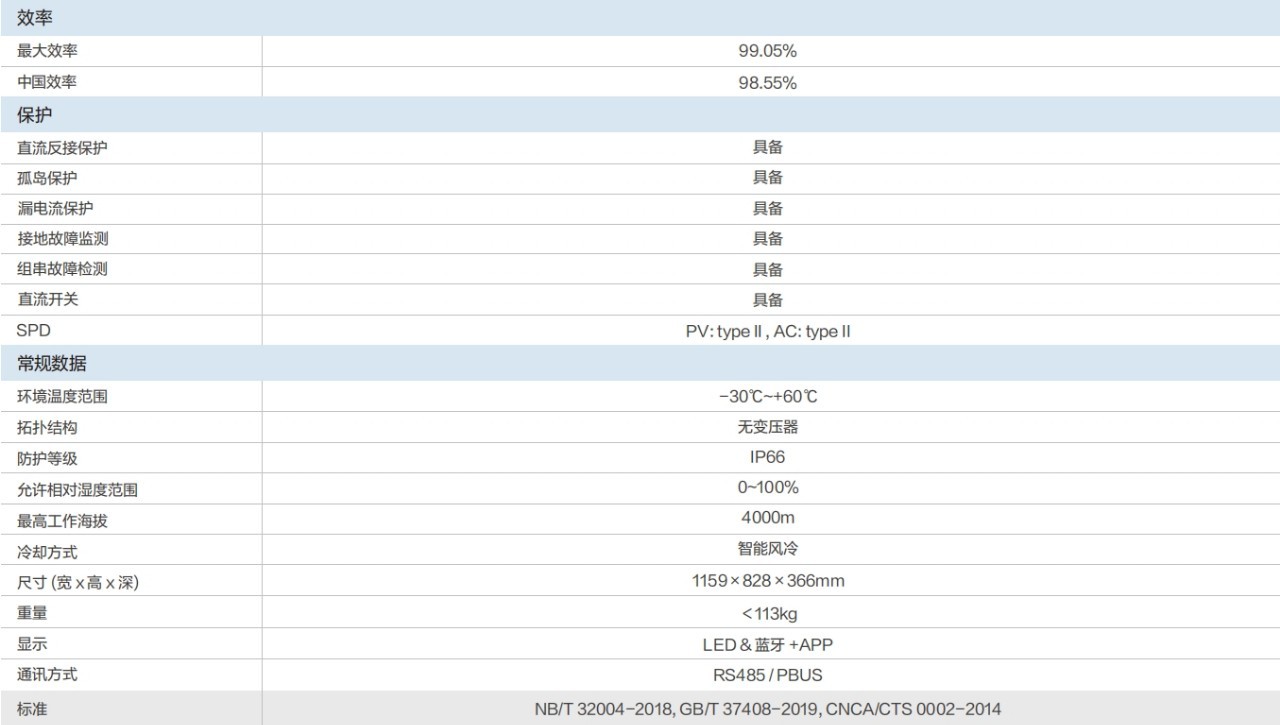Click 具备 in the 组串故障检测 row
Viewport: 1280px width, 725px height.
point(767,269)
